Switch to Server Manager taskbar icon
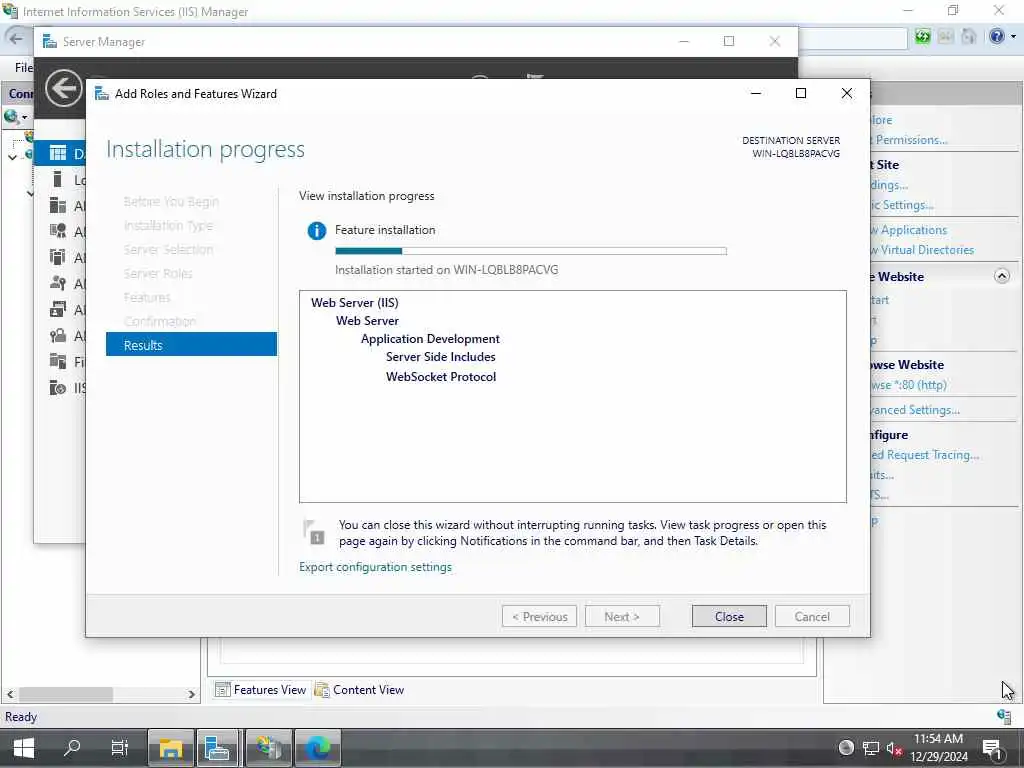Screen dimensions: 1024x768 tap(217, 748)
